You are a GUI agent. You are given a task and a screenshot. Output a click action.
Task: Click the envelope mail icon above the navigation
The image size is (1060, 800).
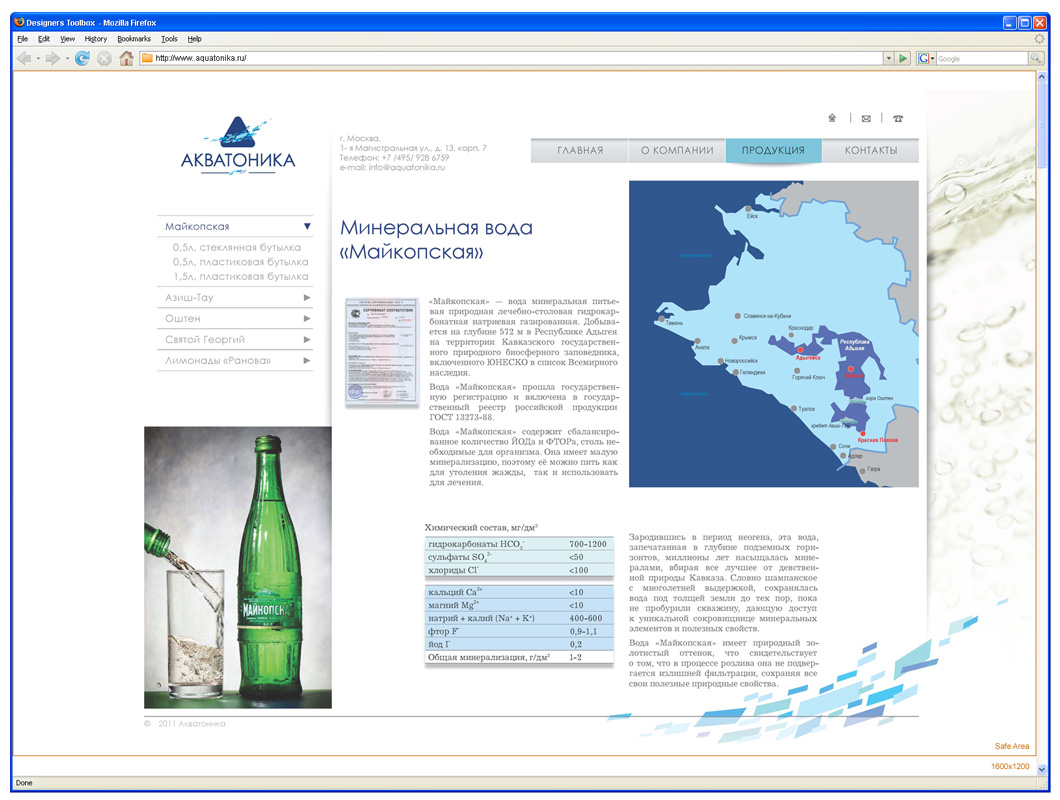pos(866,119)
